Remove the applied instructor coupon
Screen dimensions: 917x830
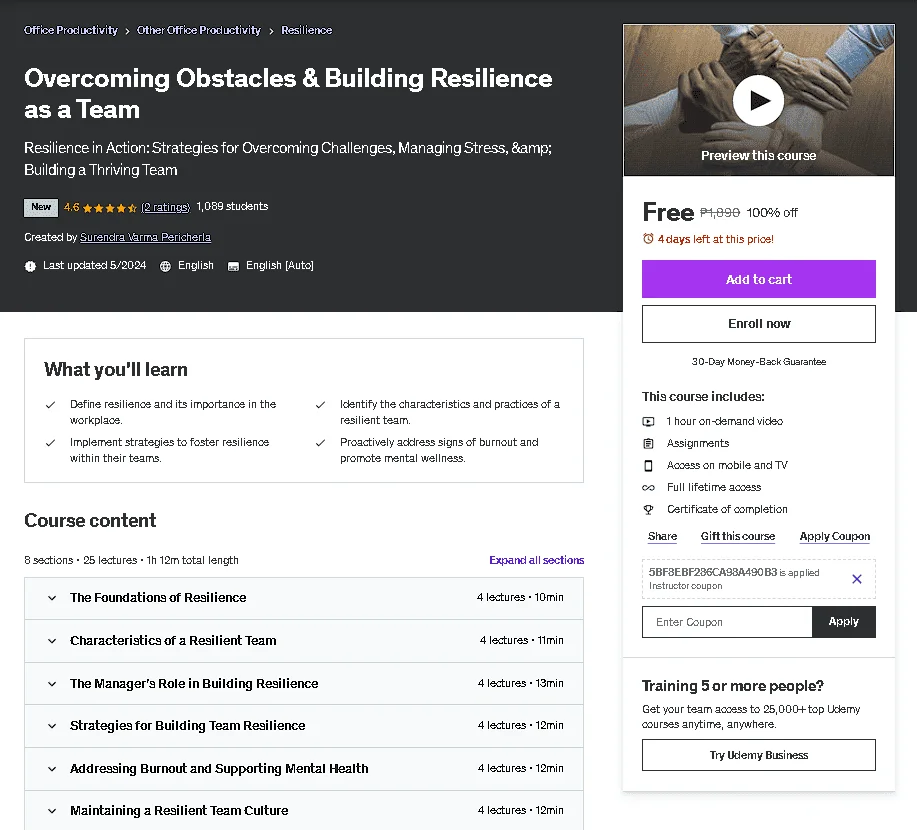[857, 579]
